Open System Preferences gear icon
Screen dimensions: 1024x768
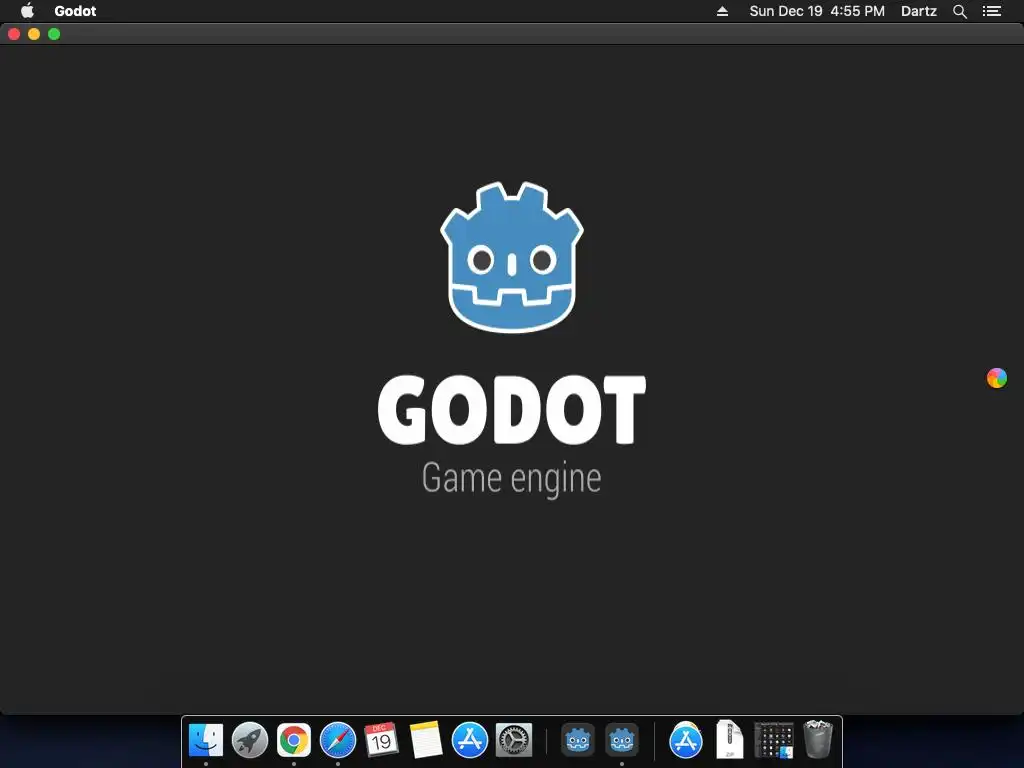point(514,741)
